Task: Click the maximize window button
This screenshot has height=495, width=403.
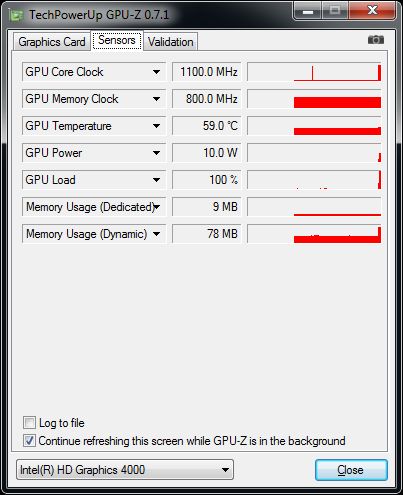Action: [x=335, y=11]
